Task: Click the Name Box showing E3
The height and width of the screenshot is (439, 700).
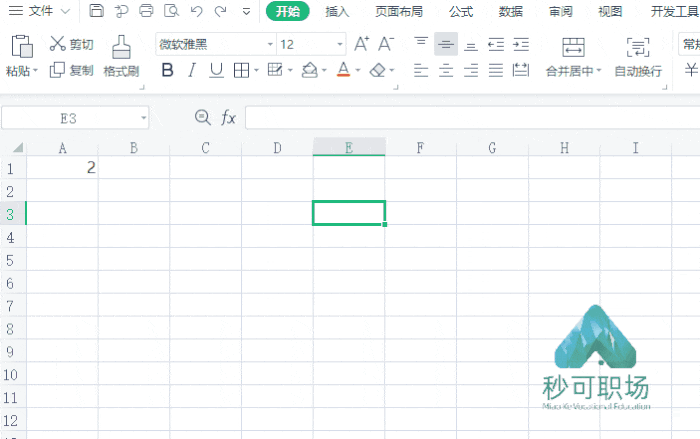Action: (x=75, y=118)
